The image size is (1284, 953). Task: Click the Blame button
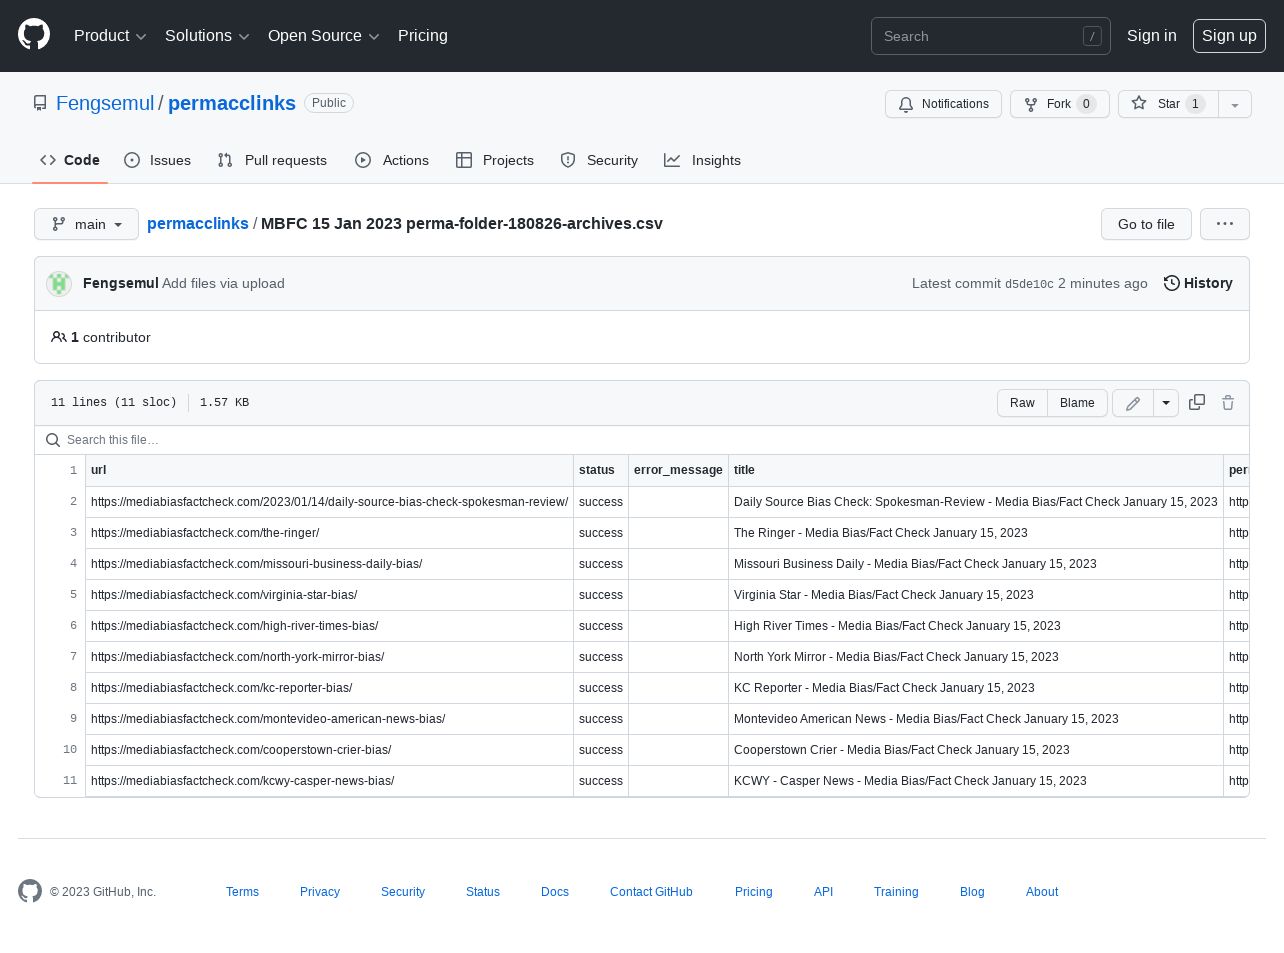coord(1077,403)
